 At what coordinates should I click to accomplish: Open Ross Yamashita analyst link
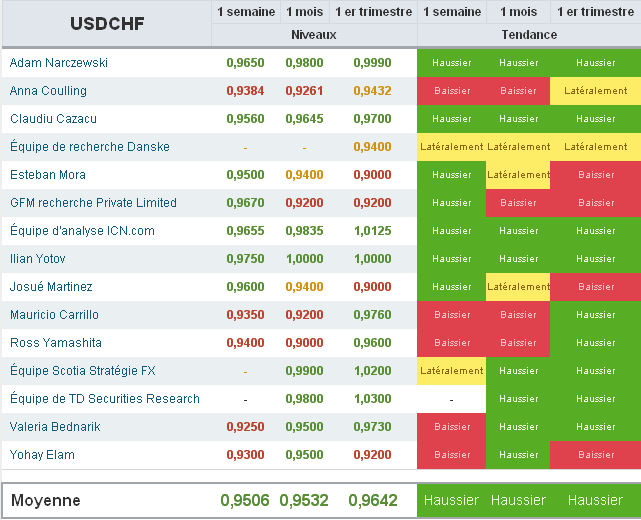tap(56, 343)
